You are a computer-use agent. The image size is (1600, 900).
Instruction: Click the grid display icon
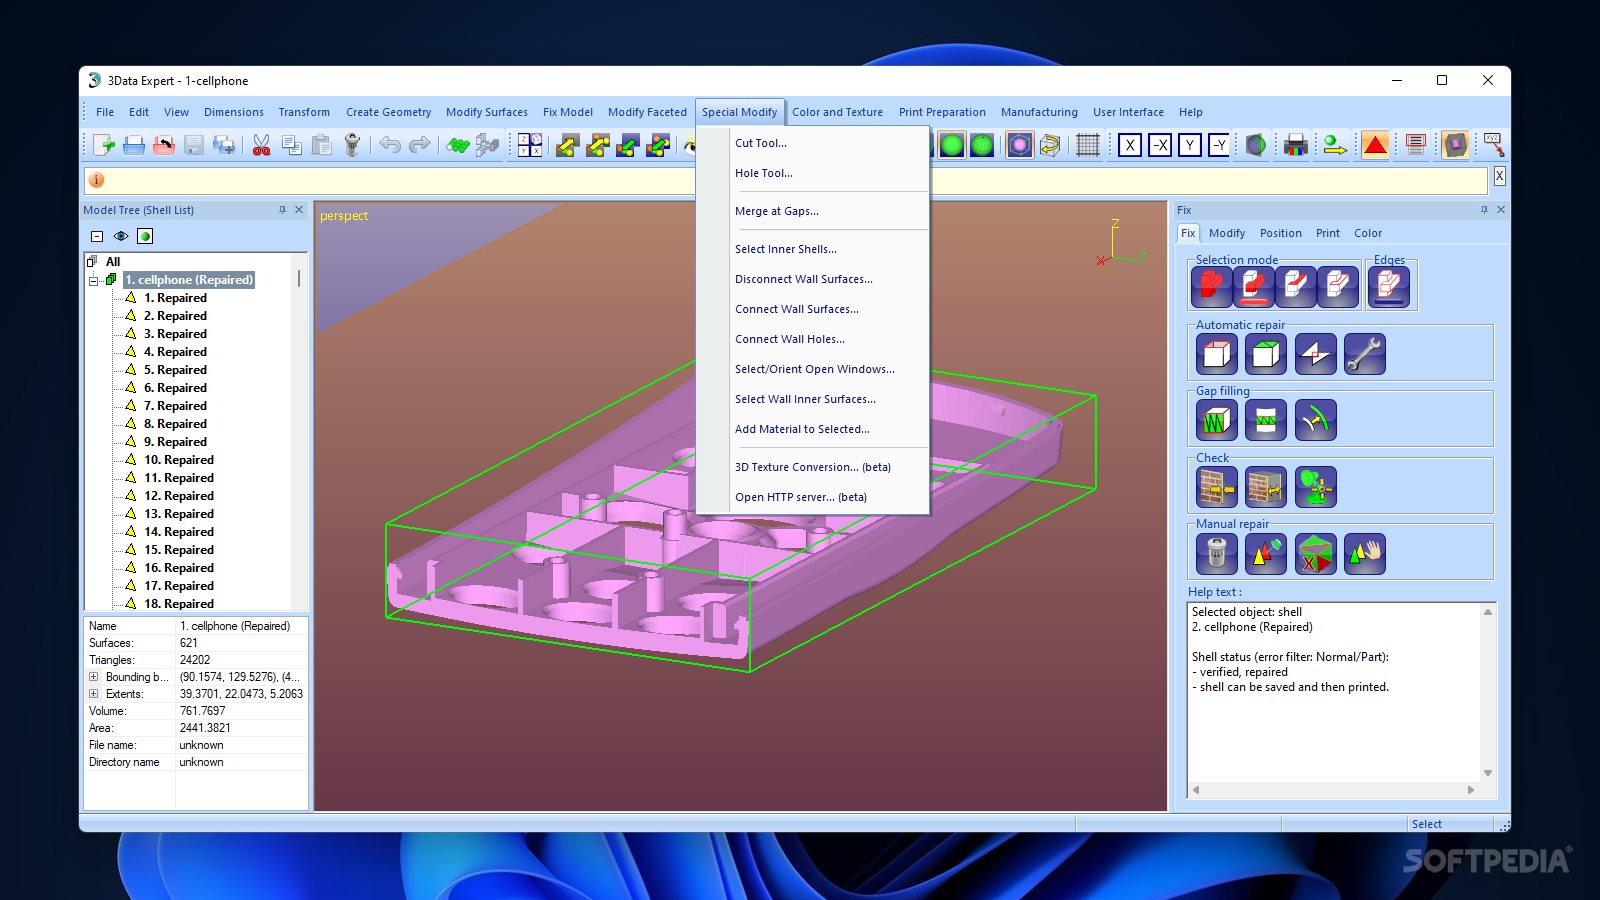click(1088, 146)
